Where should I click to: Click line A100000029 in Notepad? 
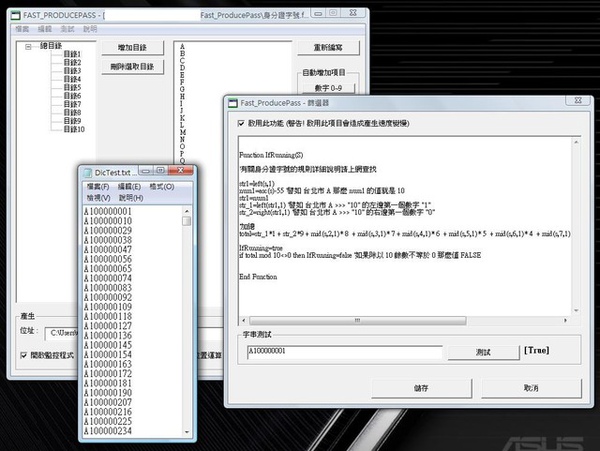coord(108,231)
